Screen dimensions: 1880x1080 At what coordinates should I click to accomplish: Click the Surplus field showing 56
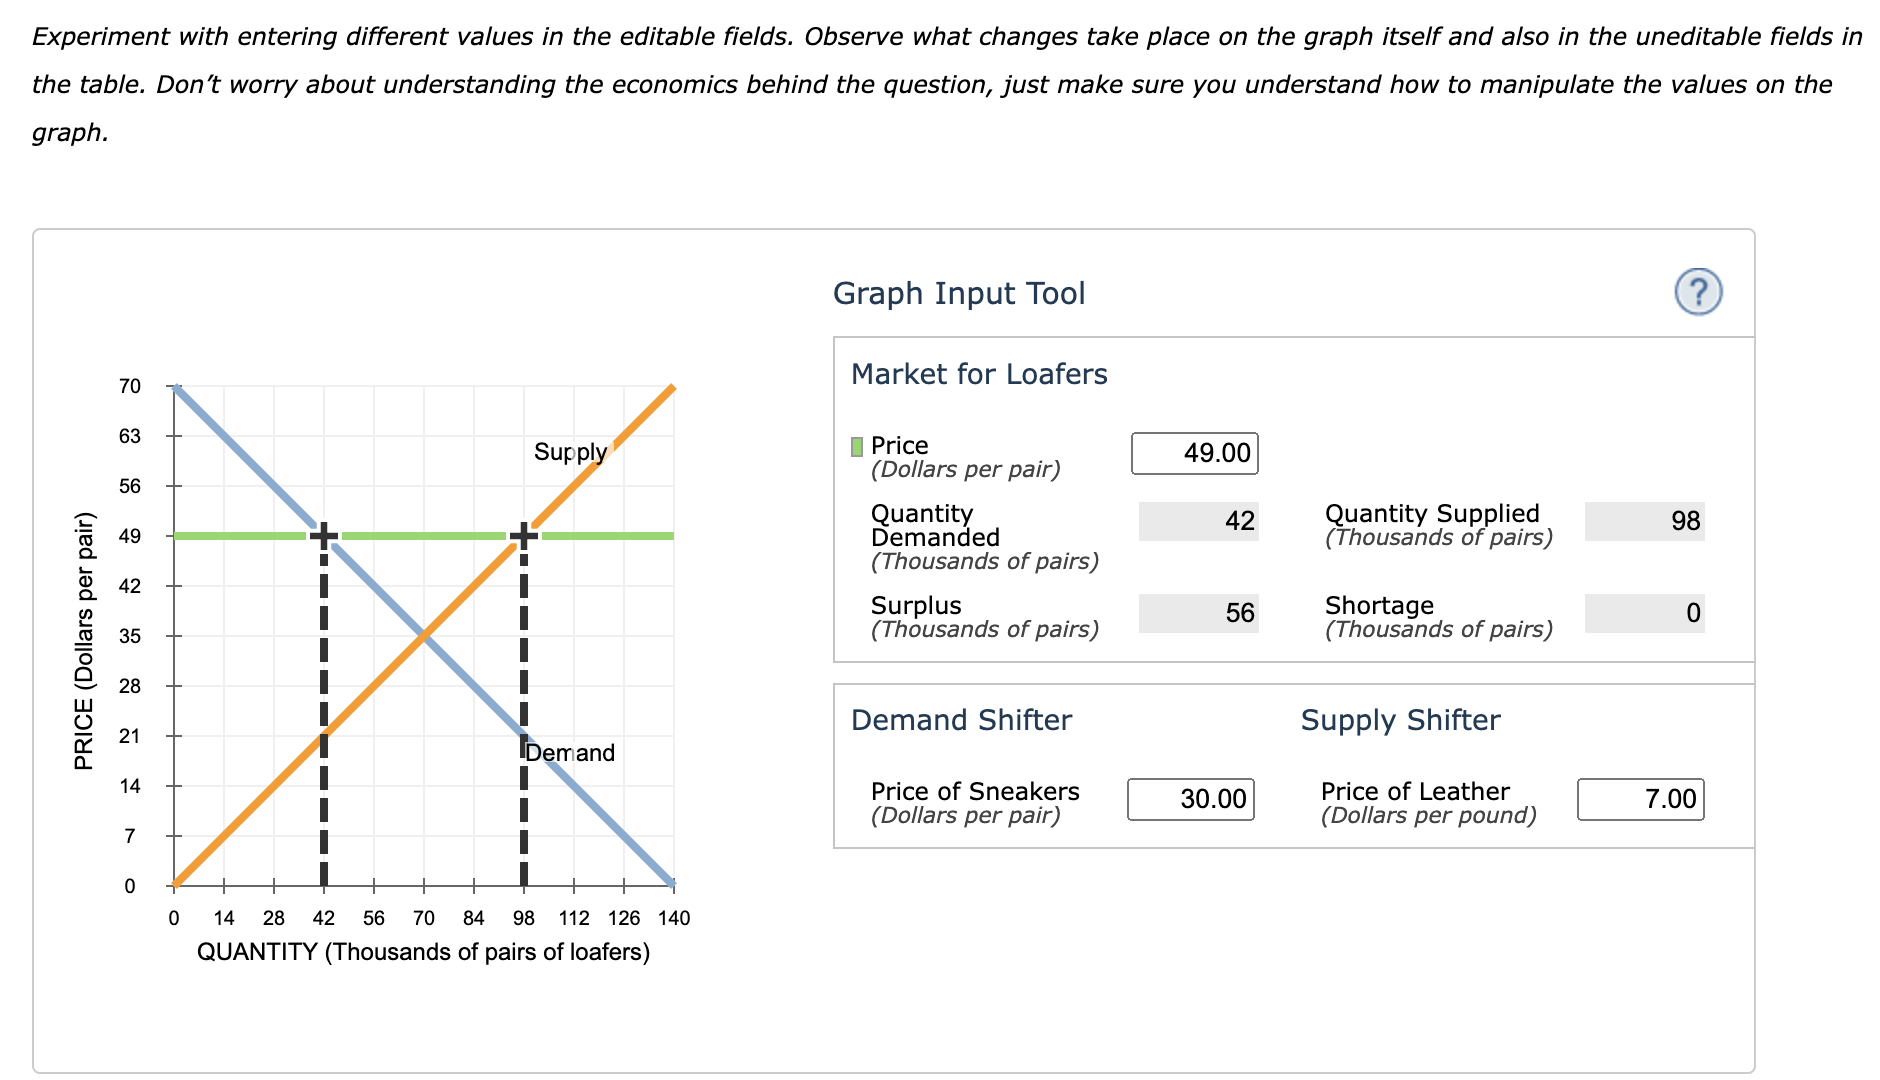[x=1197, y=613]
